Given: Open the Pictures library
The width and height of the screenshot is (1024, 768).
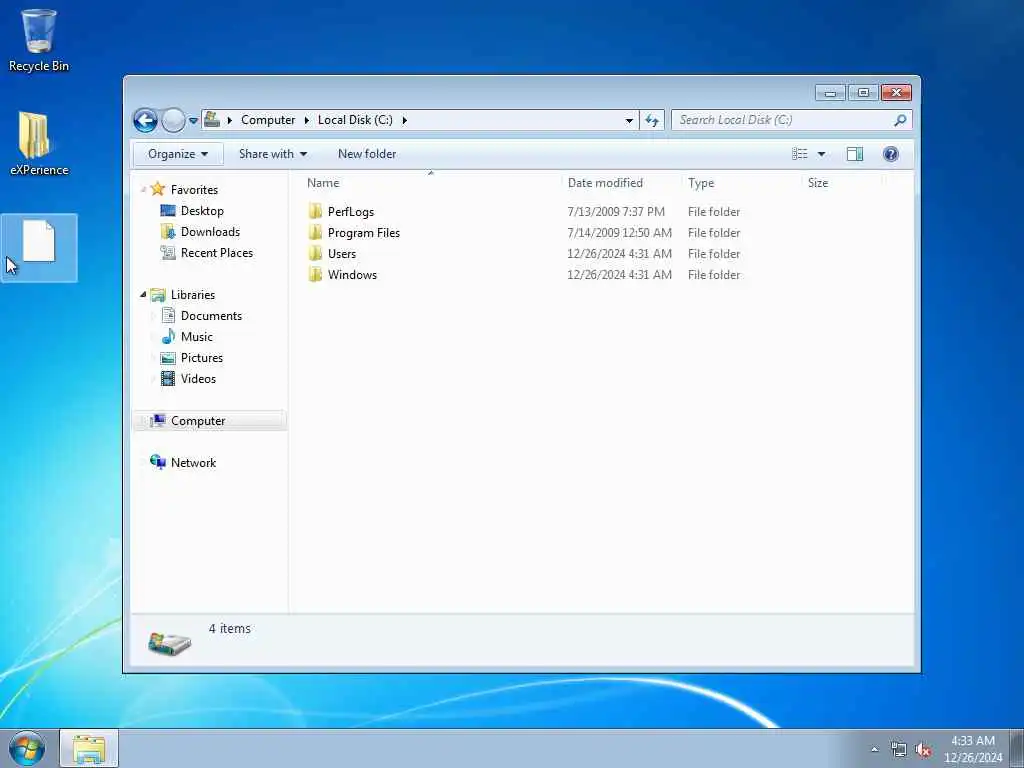Looking at the screenshot, I should pos(201,357).
